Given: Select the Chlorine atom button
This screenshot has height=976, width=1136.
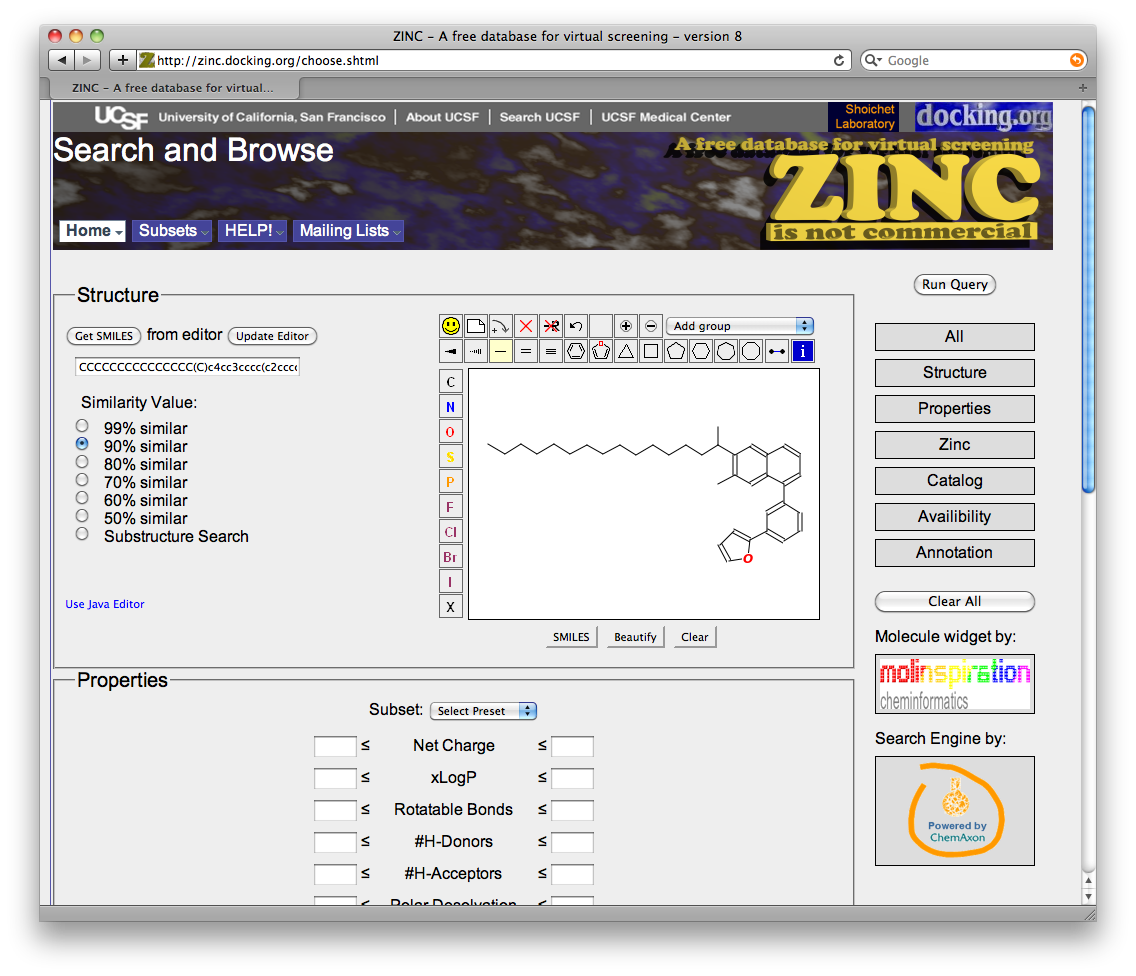Looking at the screenshot, I should (451, 532).
